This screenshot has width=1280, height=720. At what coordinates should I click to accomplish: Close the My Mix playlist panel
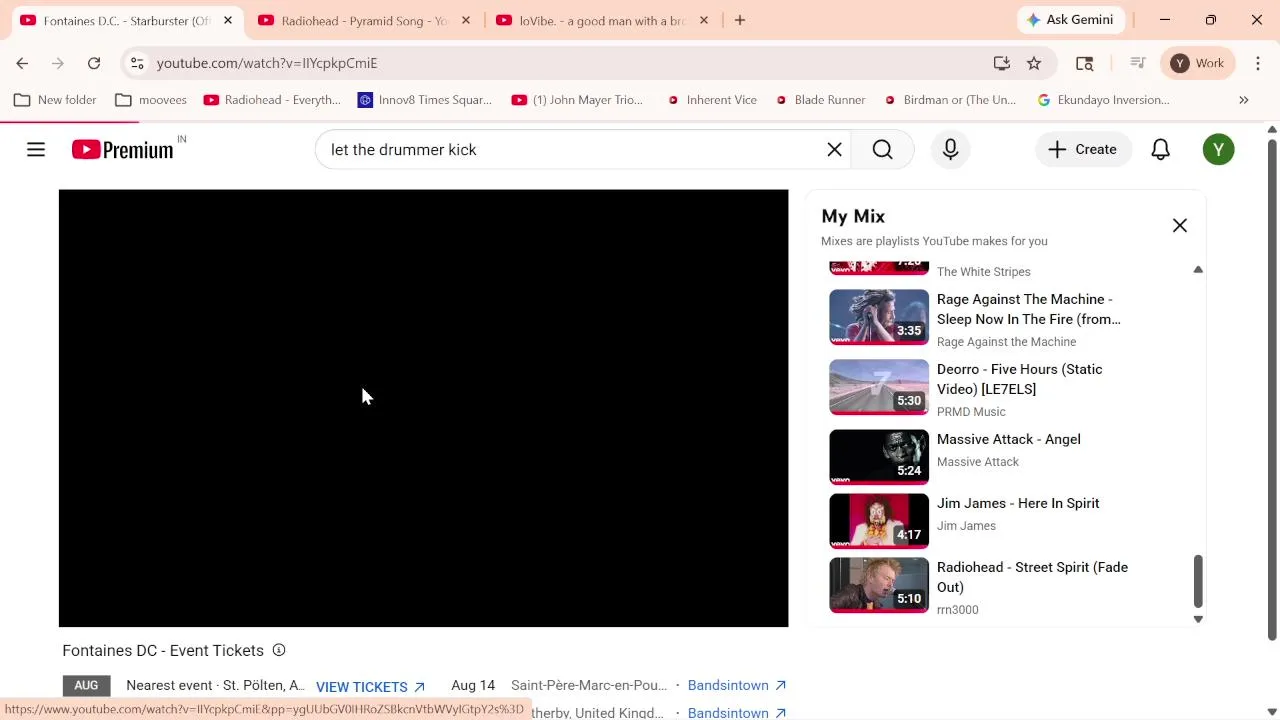point(1180,225)
